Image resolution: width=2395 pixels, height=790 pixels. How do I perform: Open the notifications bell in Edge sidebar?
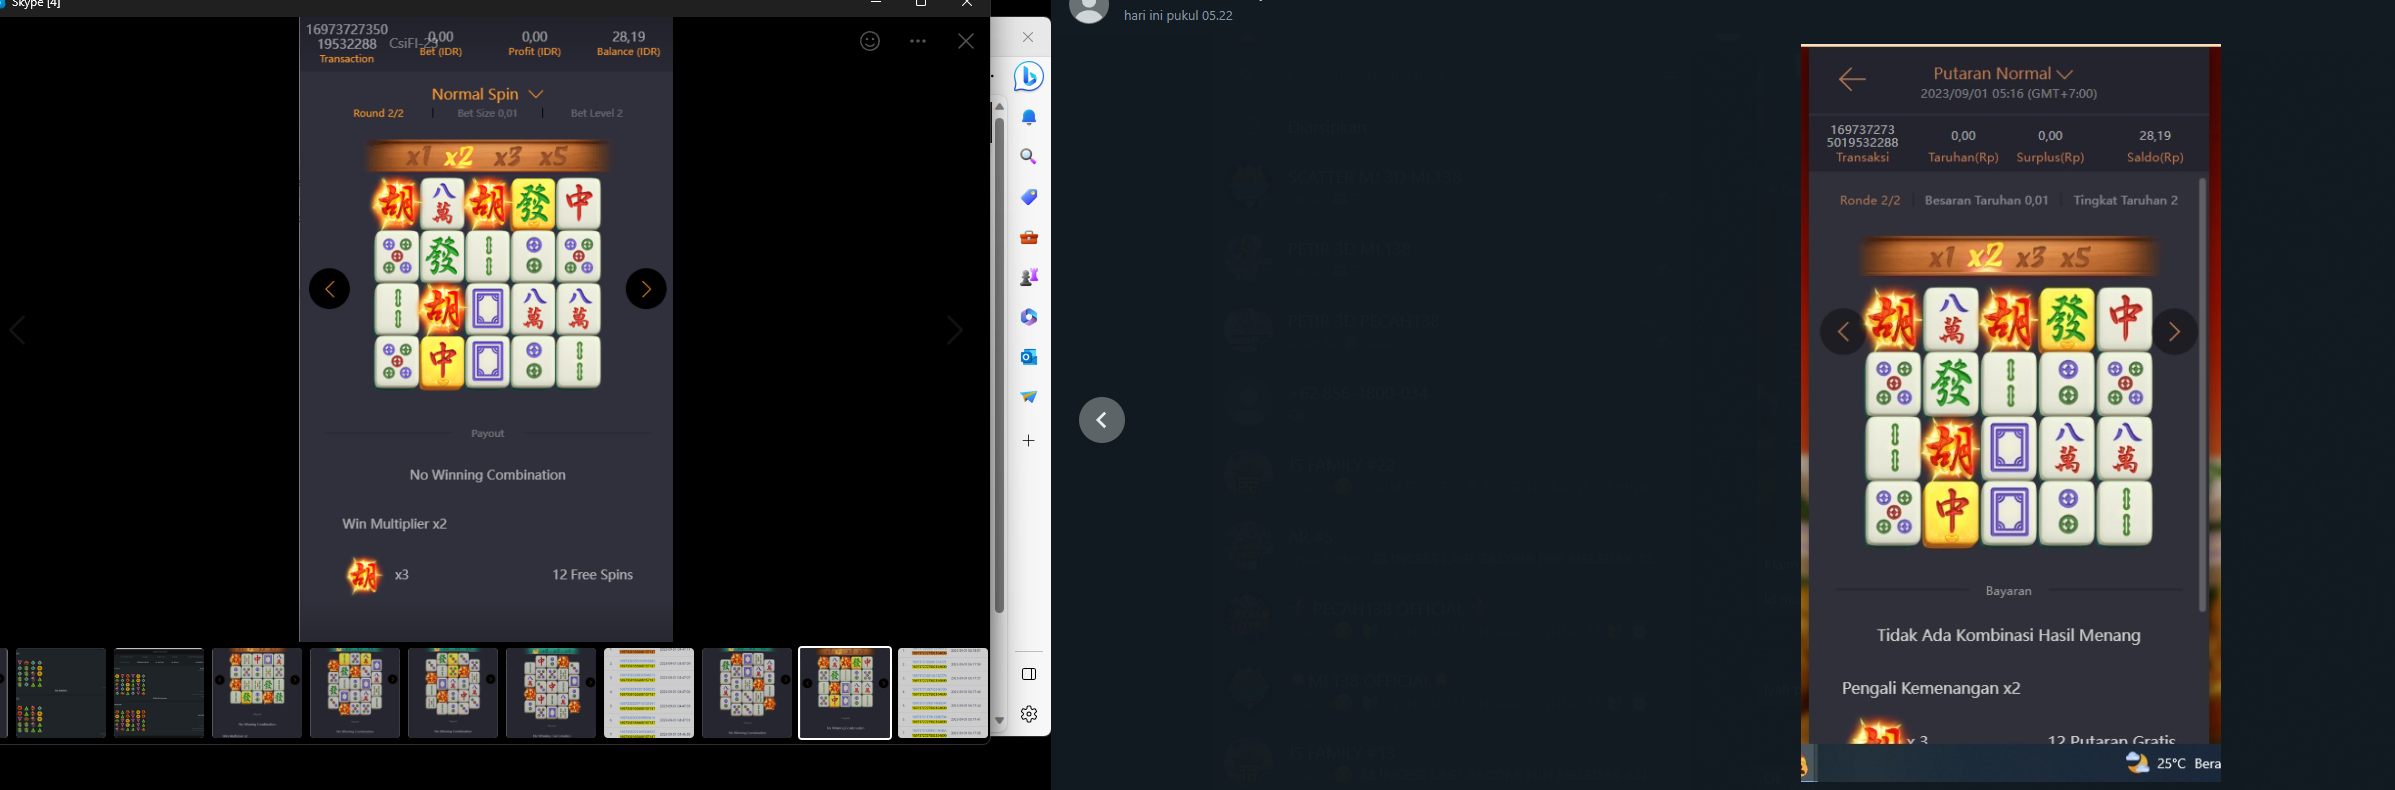coord(1029,118)
